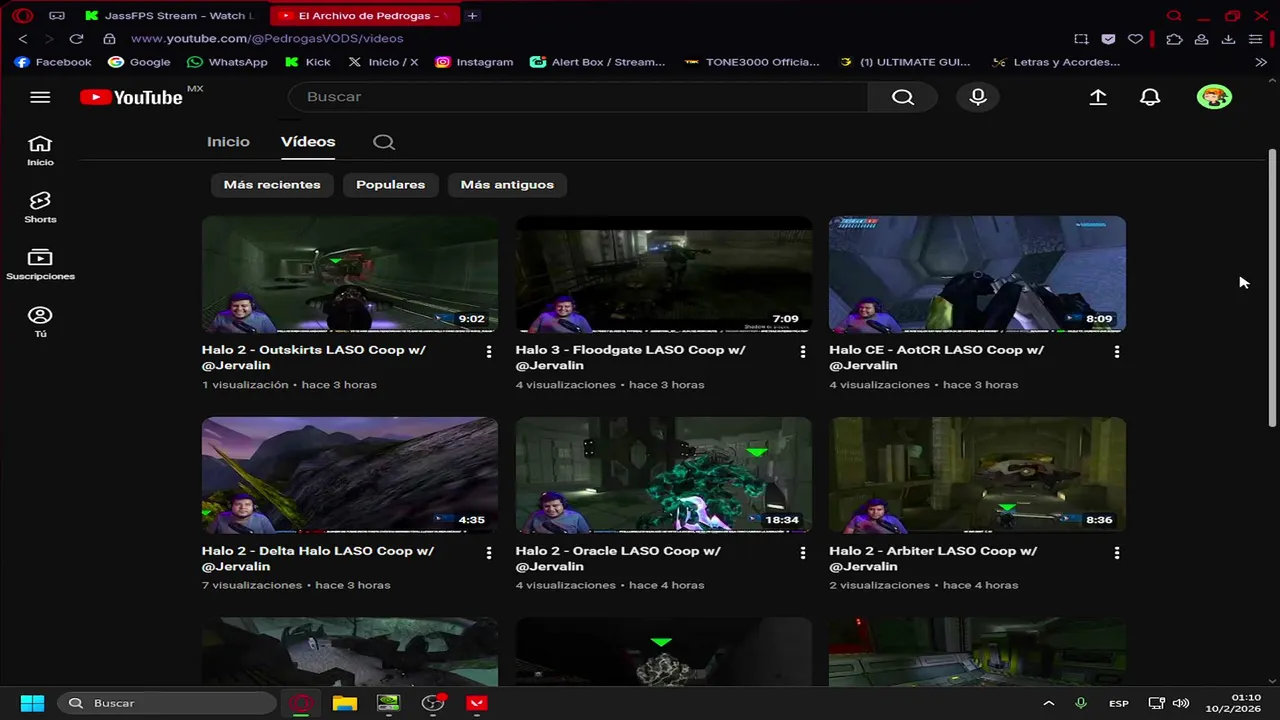
Task: Open the account avatar menu
Action: point(1214,97)
